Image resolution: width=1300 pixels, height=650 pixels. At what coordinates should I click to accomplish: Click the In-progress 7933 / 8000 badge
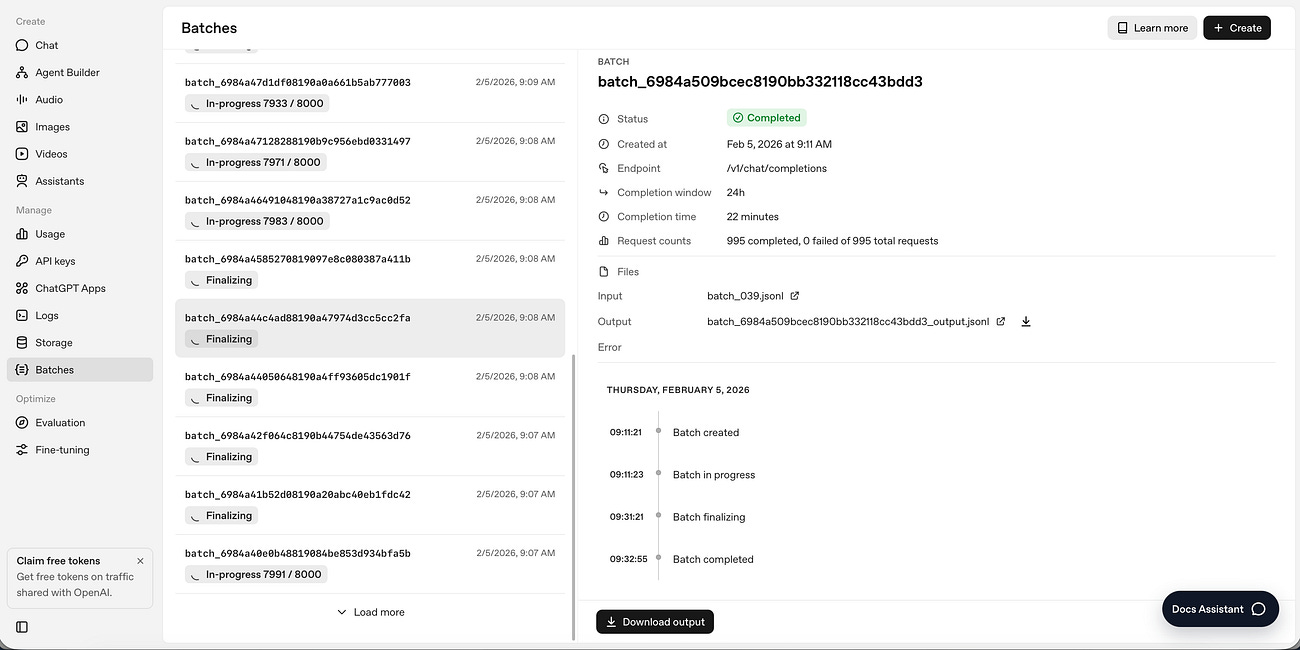[x=256, y=103]
